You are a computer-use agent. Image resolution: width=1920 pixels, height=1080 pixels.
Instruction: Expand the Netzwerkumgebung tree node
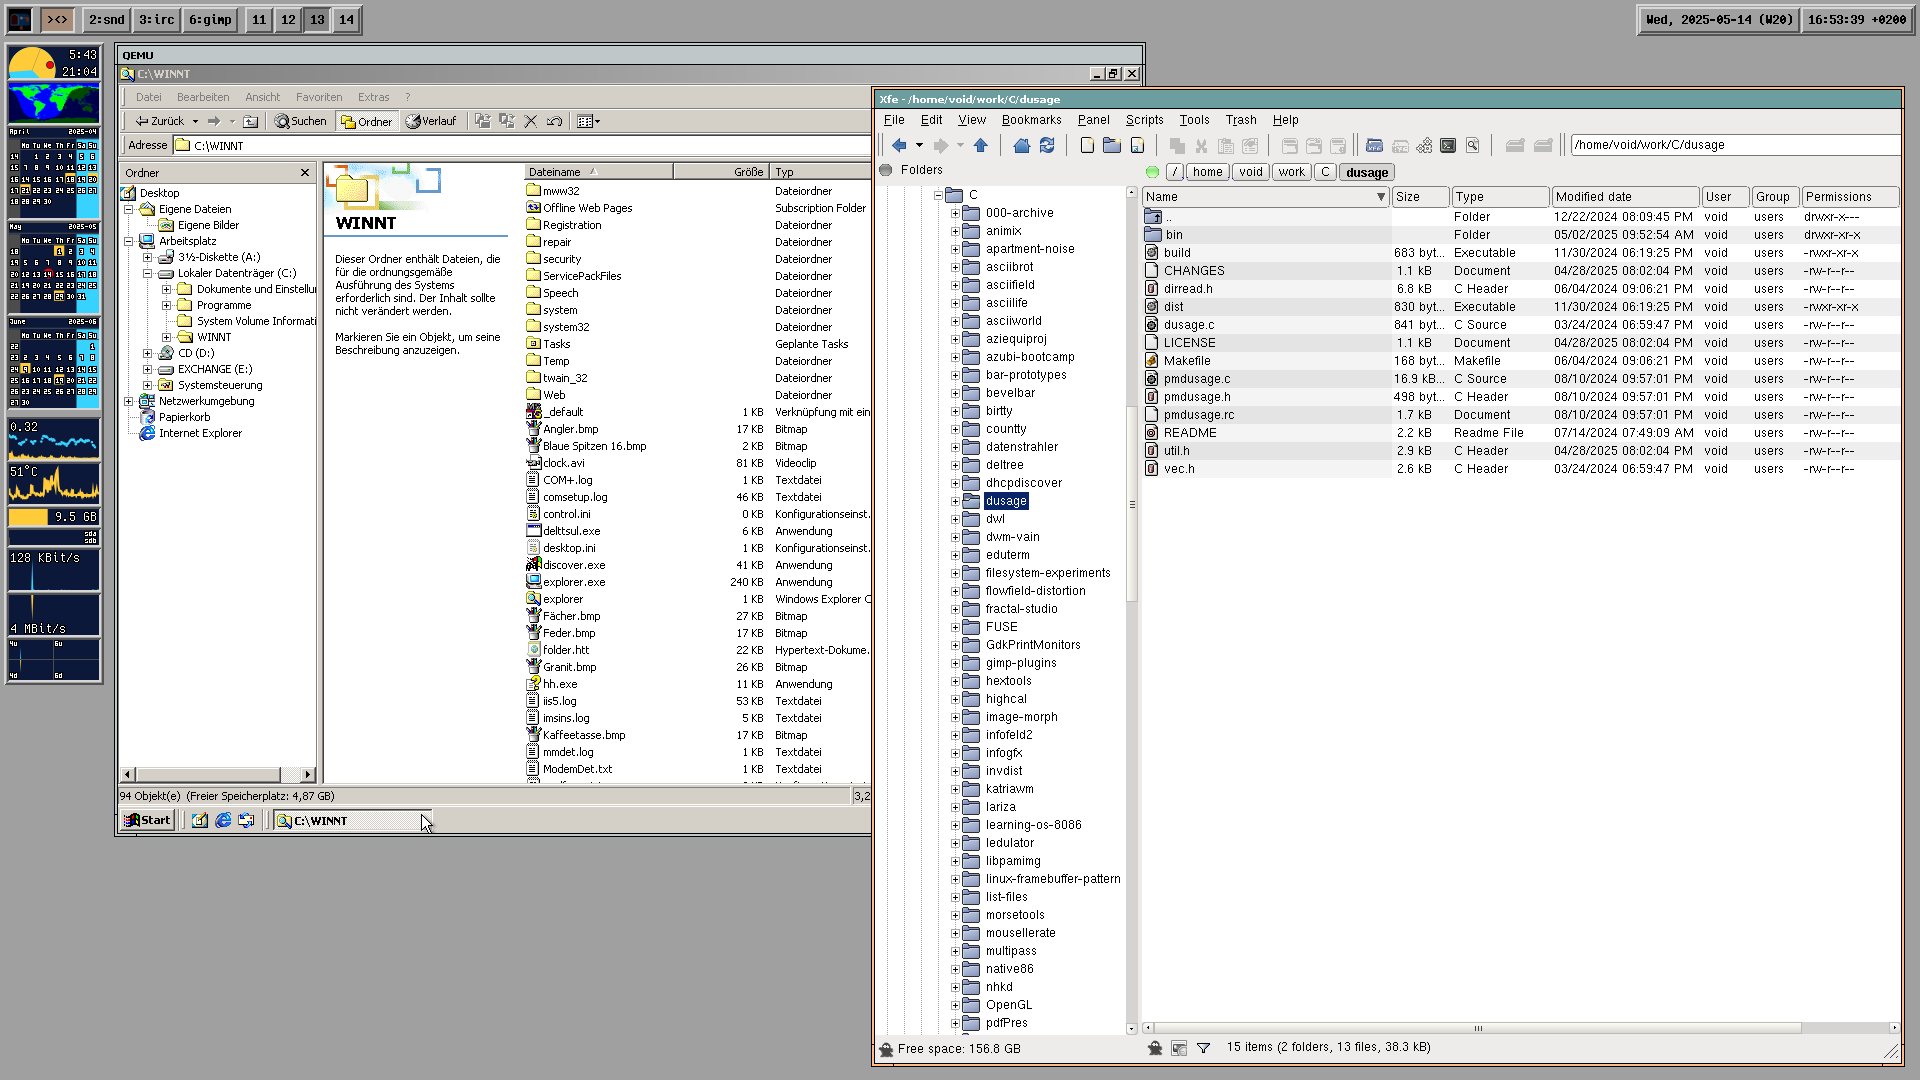coord(129,401)
